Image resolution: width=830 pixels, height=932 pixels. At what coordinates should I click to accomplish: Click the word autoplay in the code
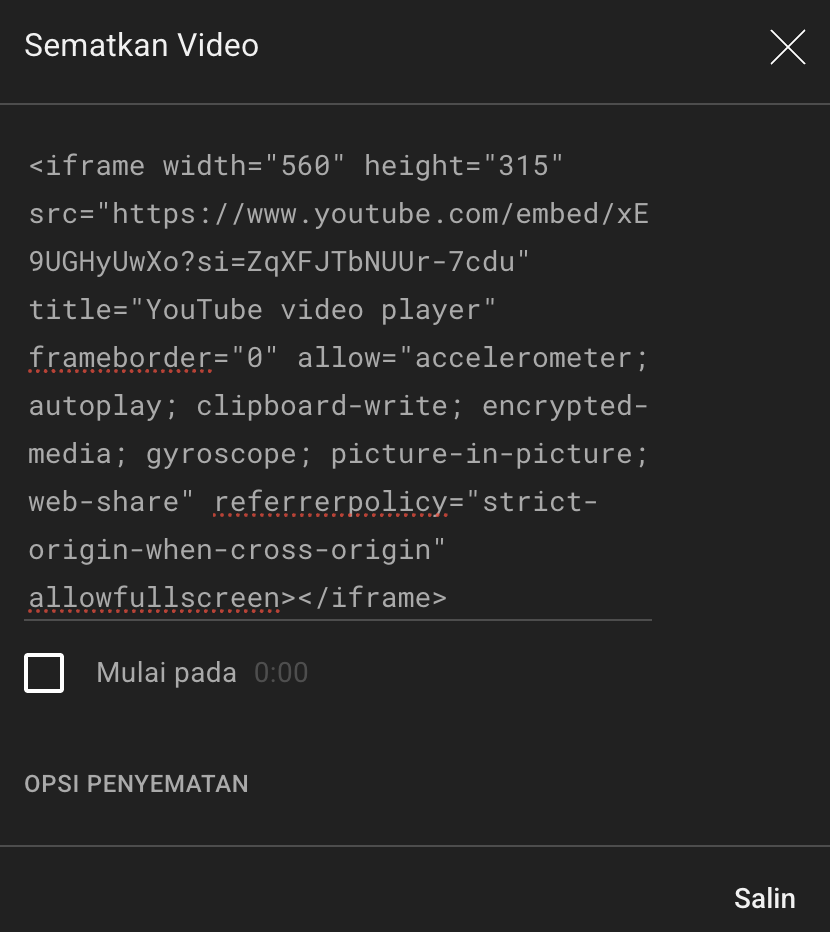tap(95, 405)
